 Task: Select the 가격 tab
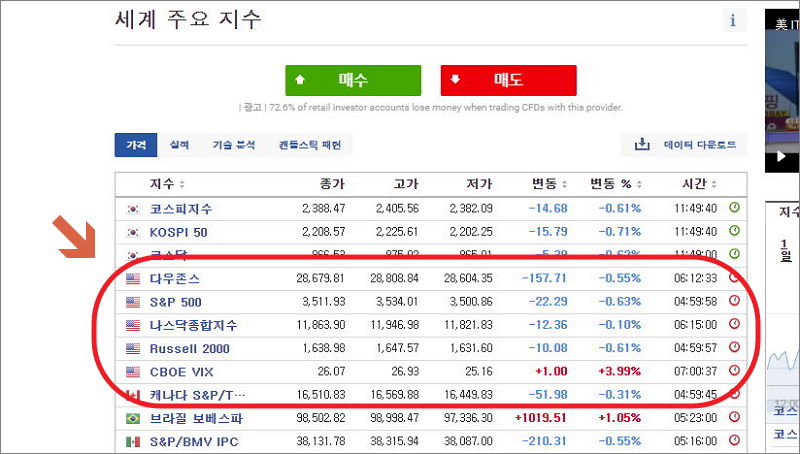(136, 145)
